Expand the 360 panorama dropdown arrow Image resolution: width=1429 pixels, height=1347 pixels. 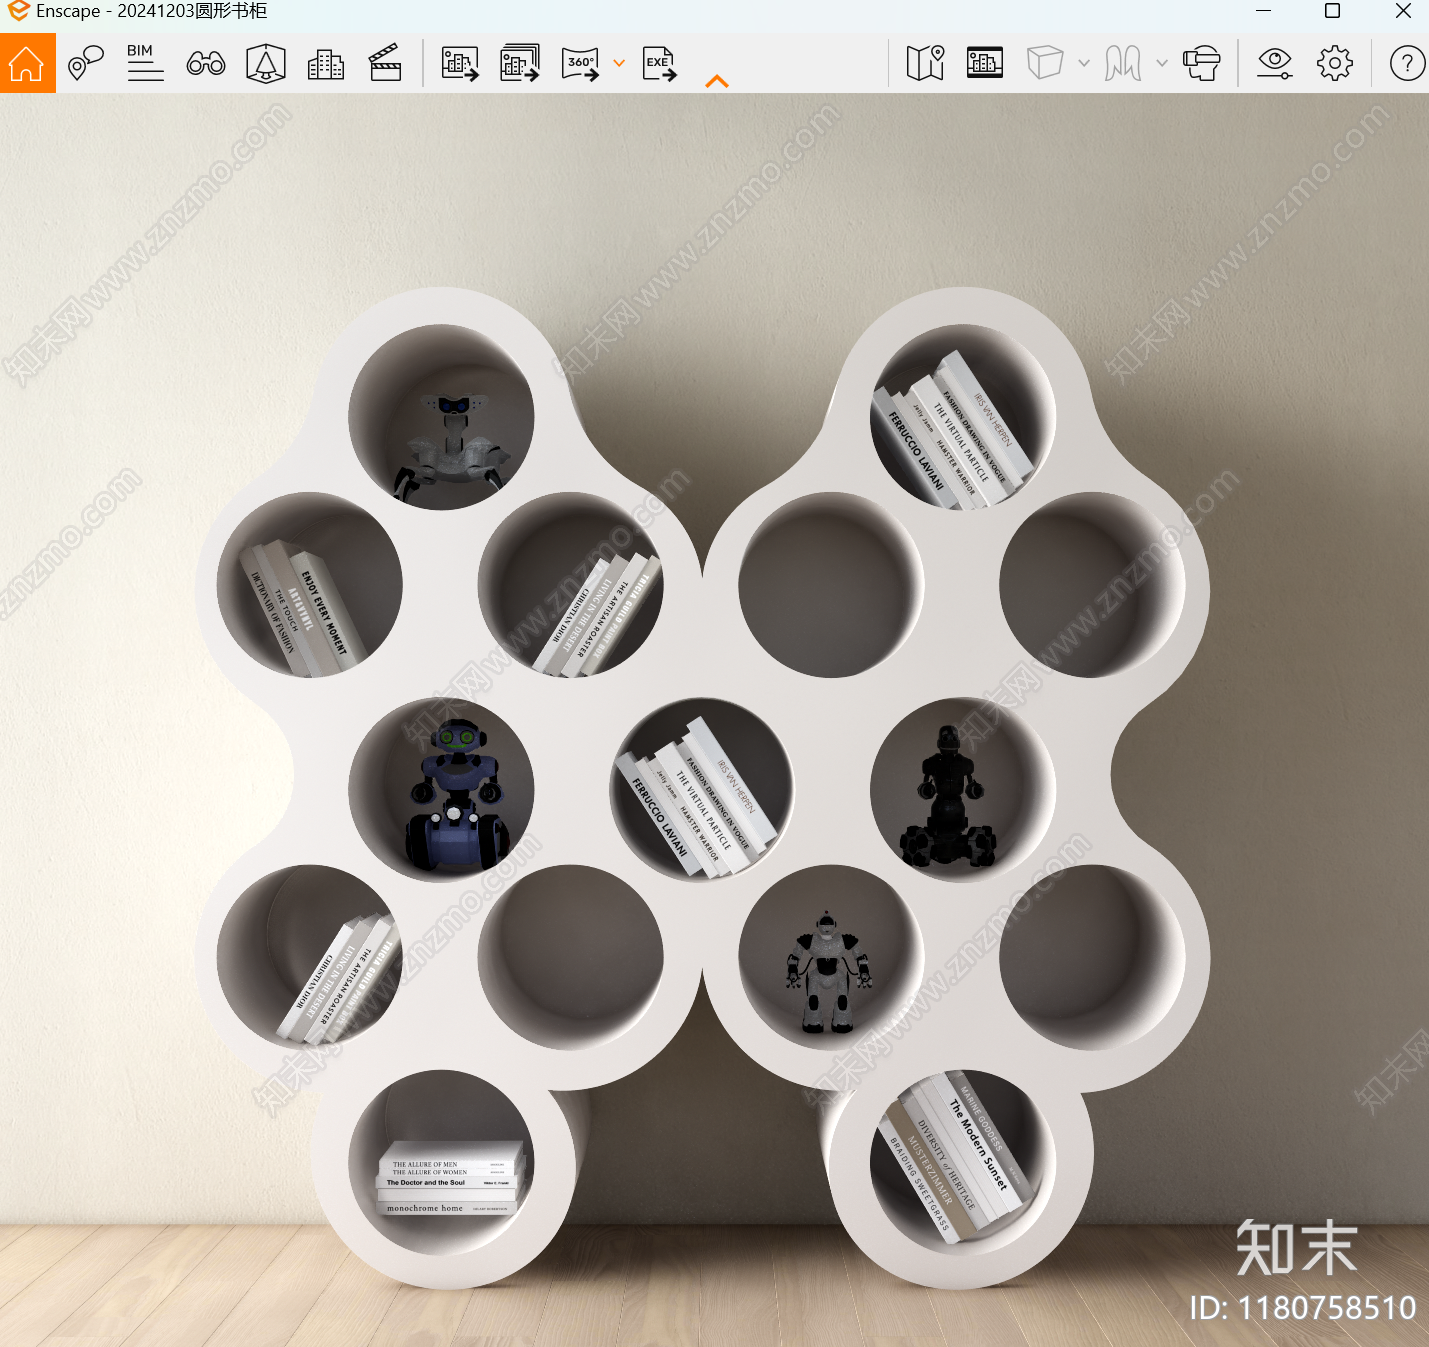619,63
